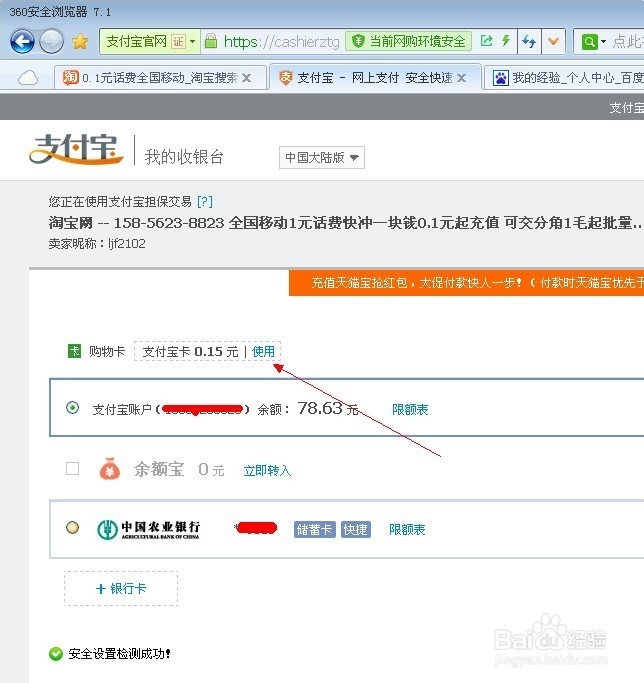Click the green check 安全设置检测成功 icon

56,654
